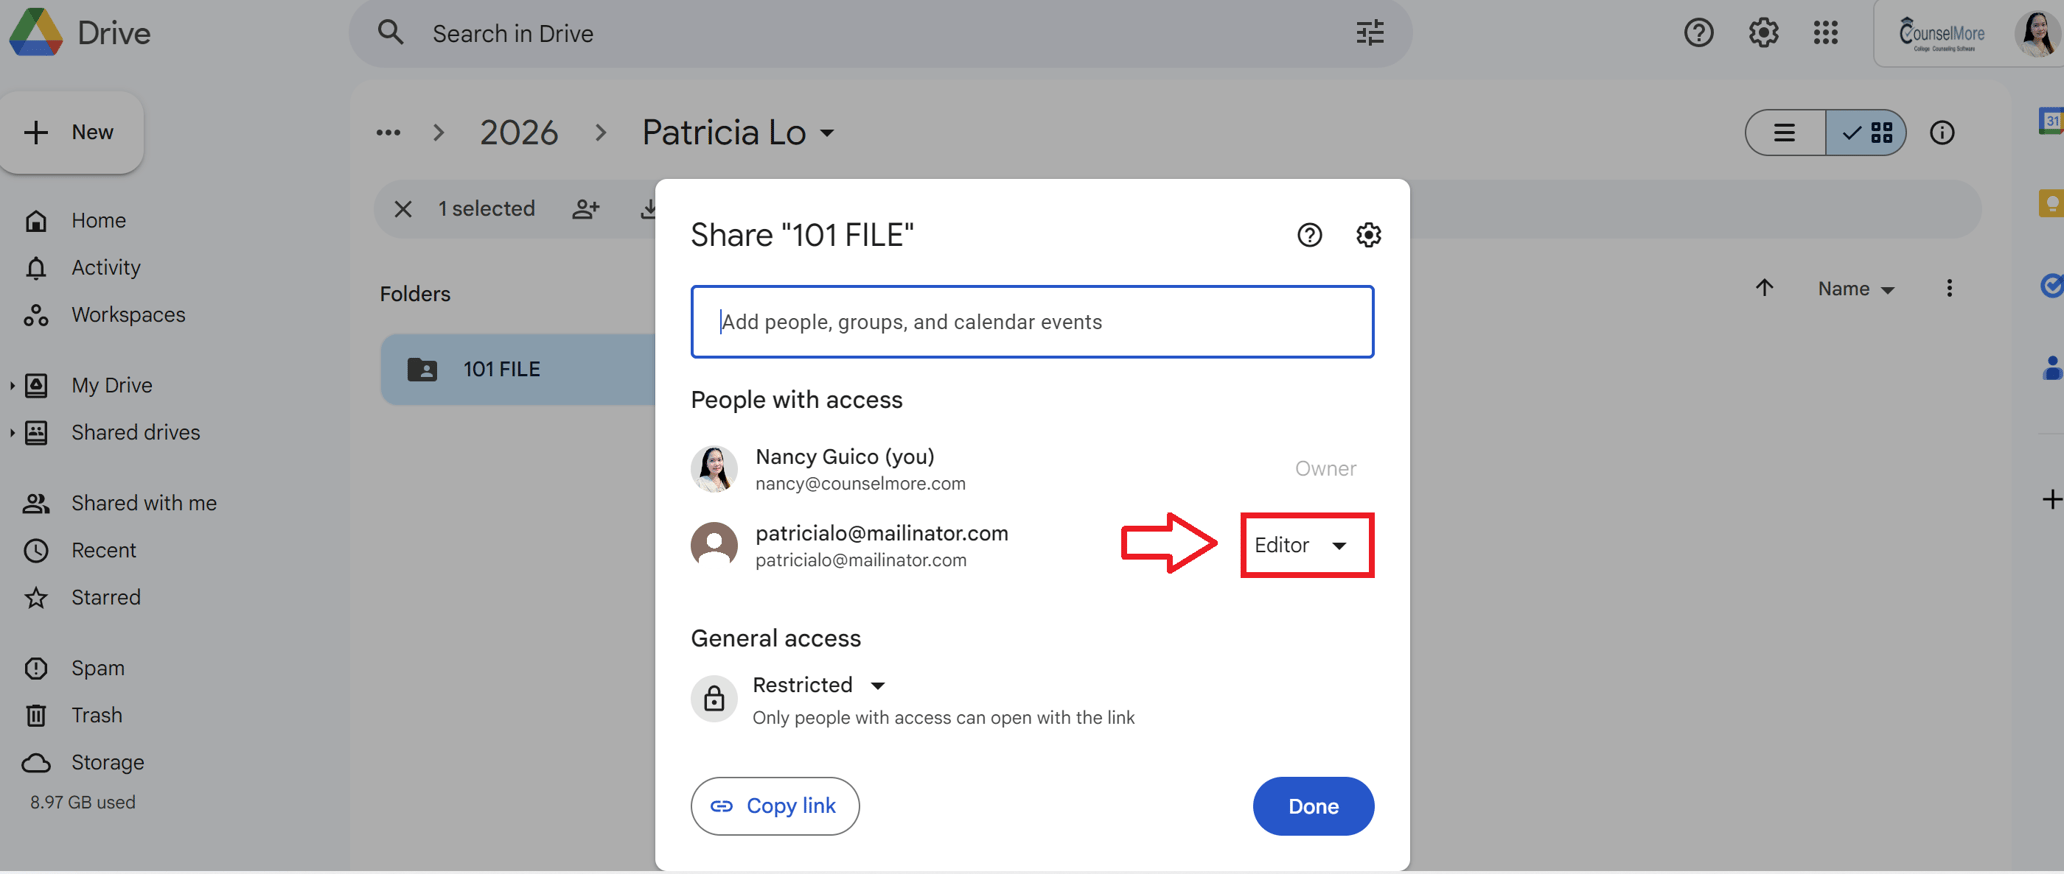Open the breadcrumb ellipsis menu

(x=388, y=132)
